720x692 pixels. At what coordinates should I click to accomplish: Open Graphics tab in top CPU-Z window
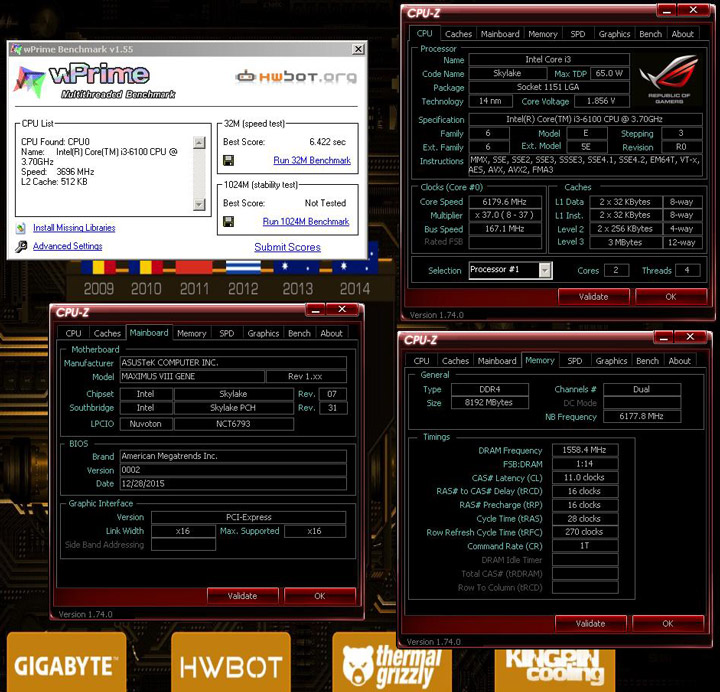614,34
